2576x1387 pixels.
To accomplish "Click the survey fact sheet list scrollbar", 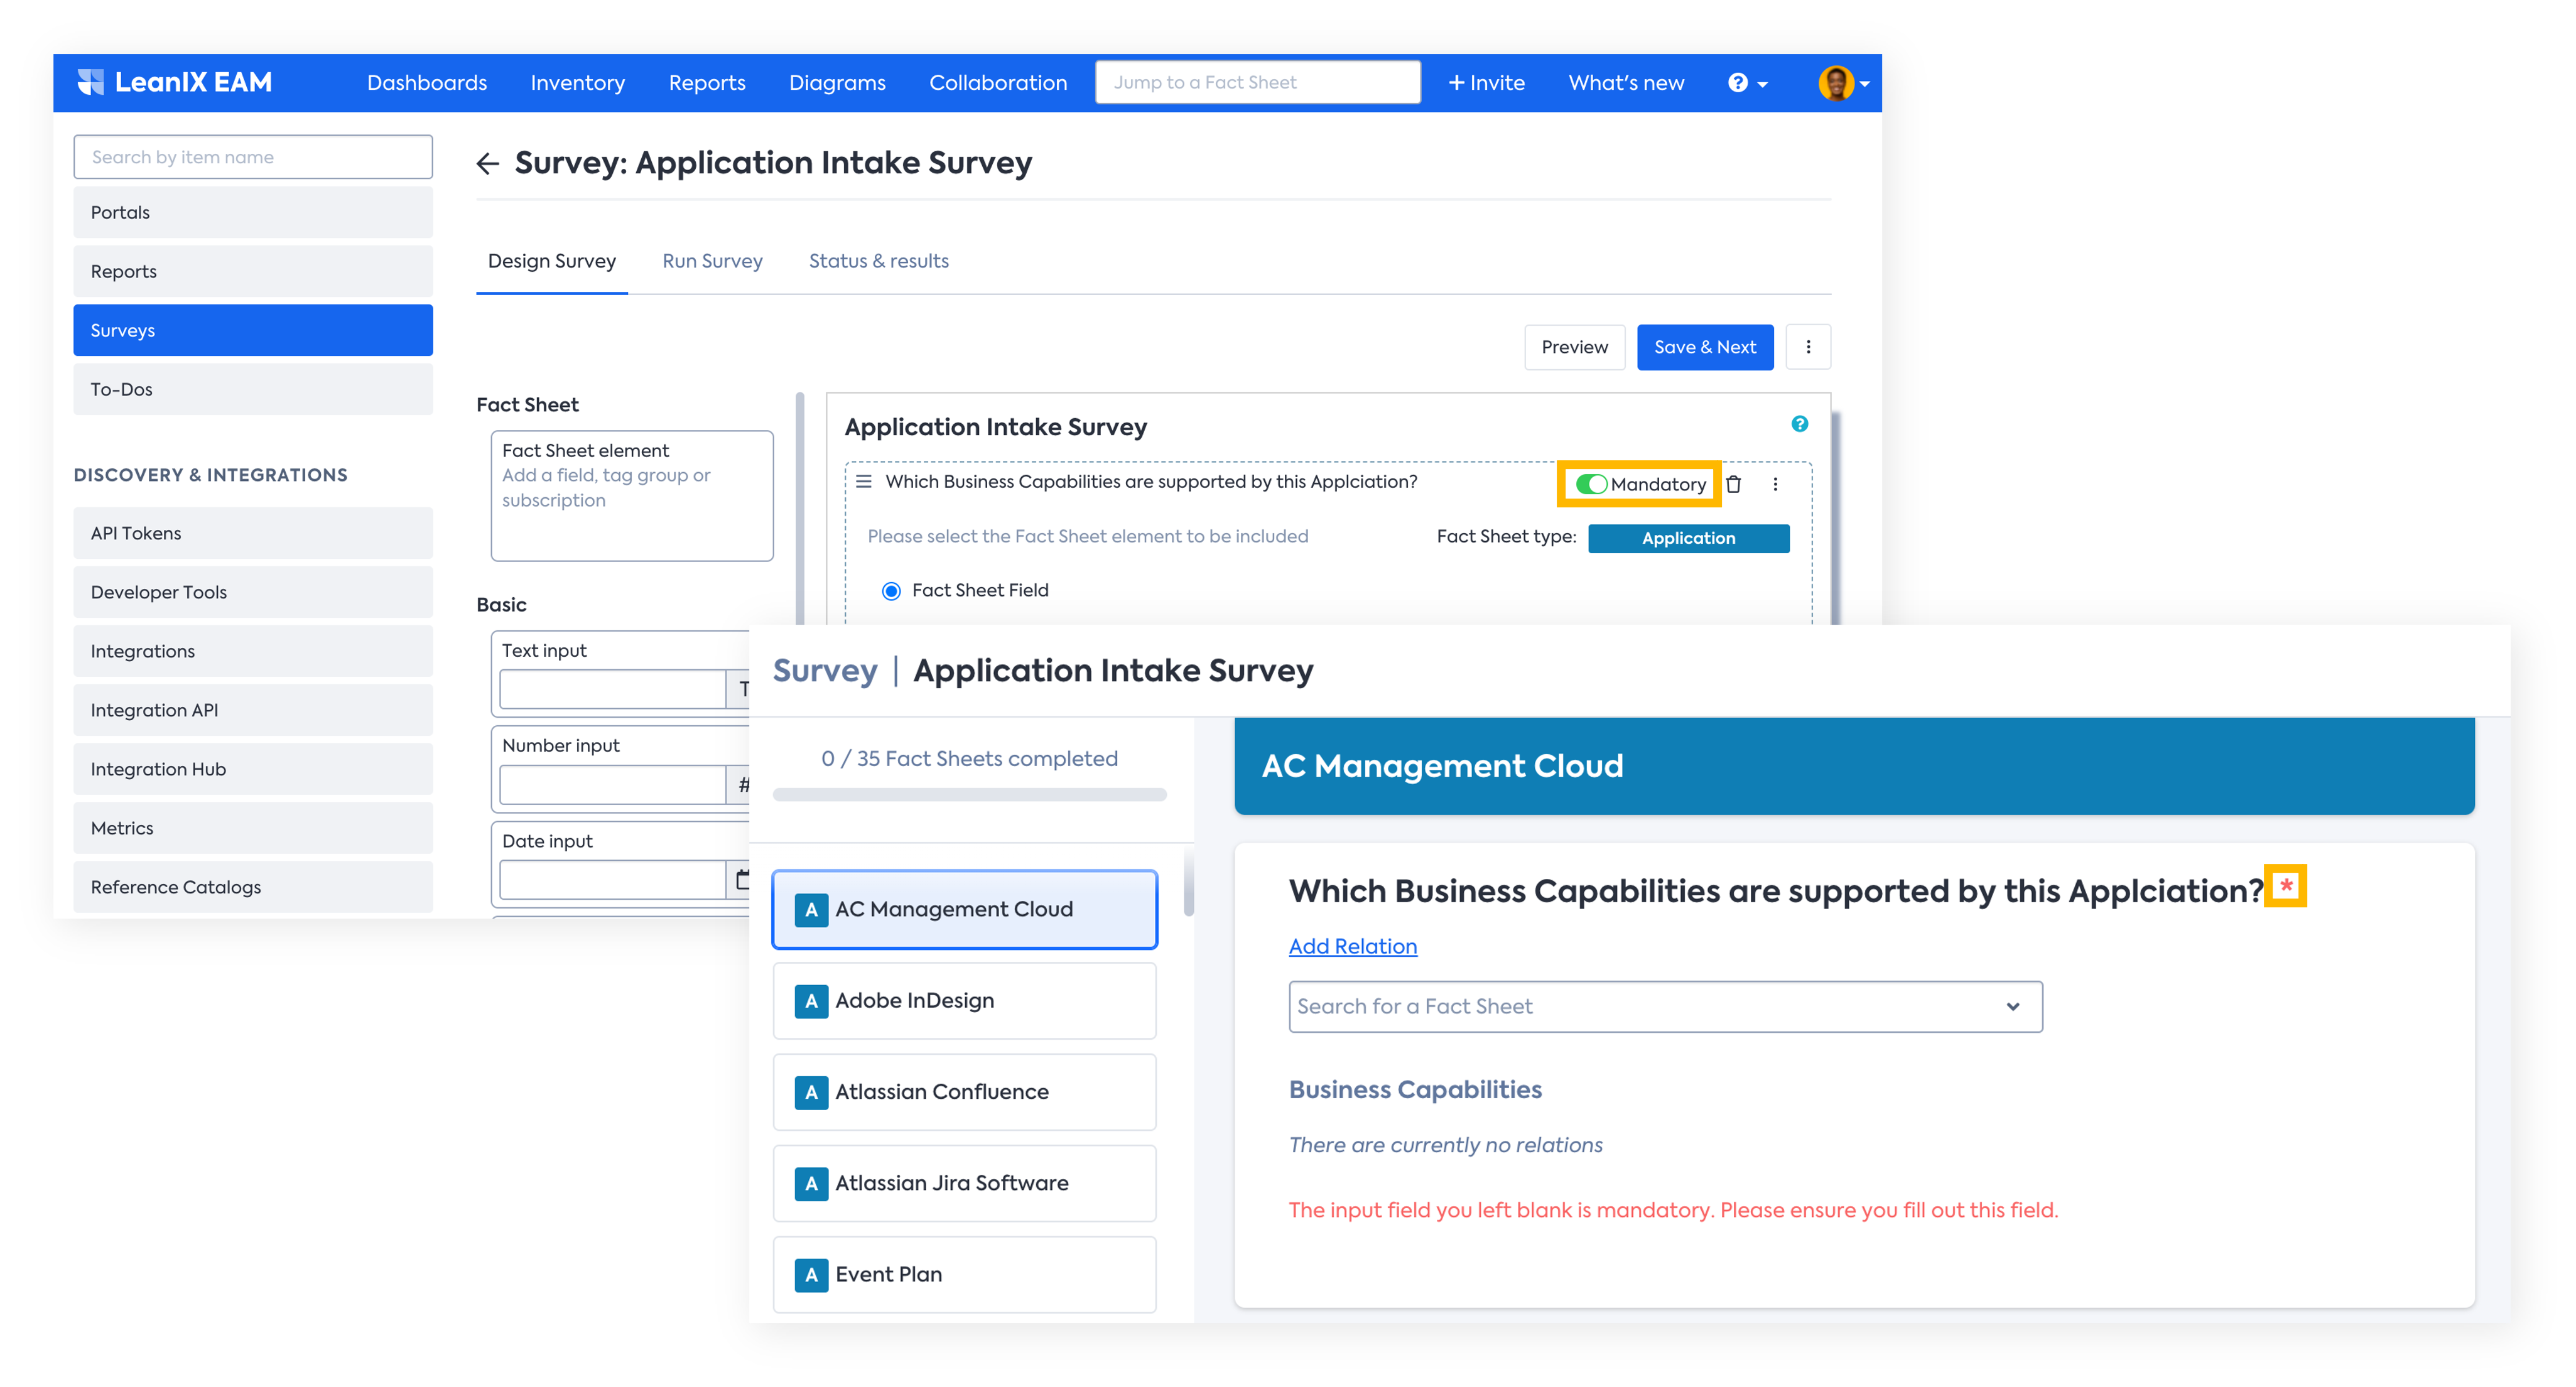I will 1188,882.
